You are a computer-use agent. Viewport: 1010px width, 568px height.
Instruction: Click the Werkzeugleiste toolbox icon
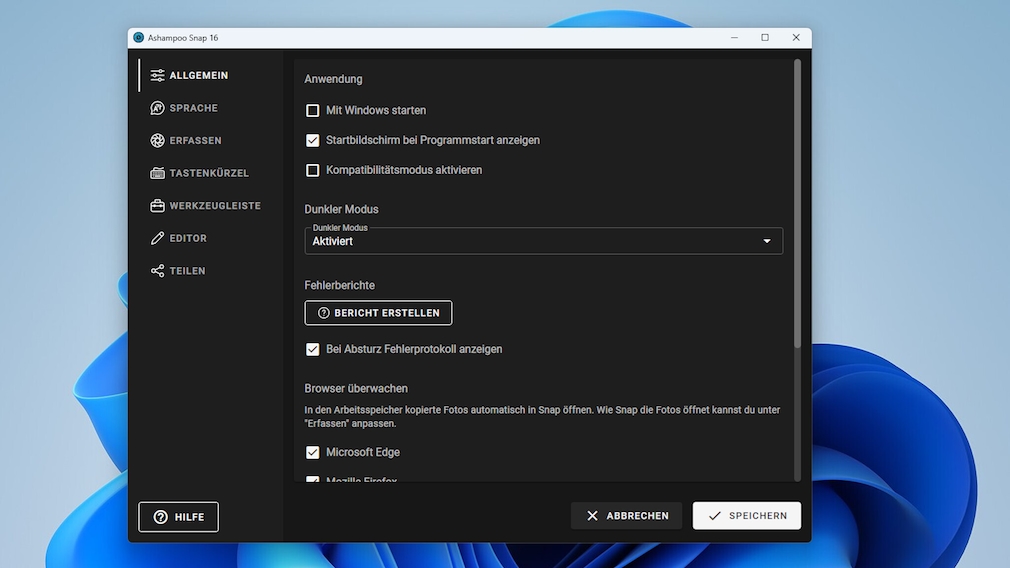157,206
